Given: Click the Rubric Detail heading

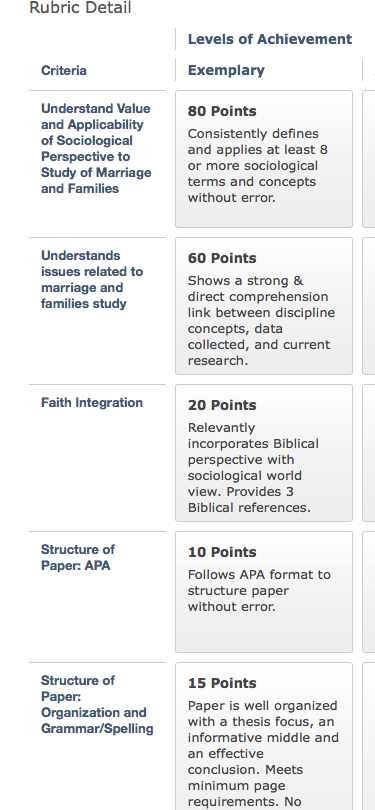Looking at the screenshot, I should (x=80, y=8).
